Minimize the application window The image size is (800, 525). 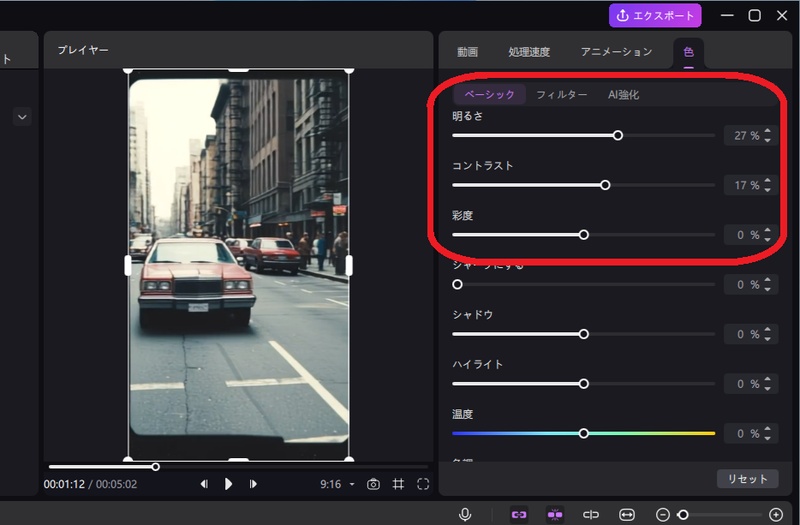pyautogui.click(x=727, y=15)
